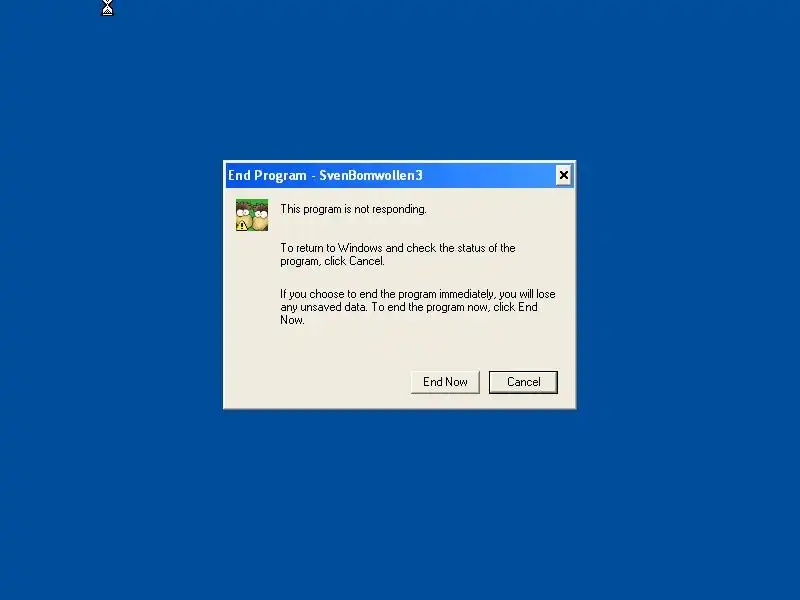800x600 pixels.
Task: Click the "To return to Windows" text line
Action: [x=397, y=248]
